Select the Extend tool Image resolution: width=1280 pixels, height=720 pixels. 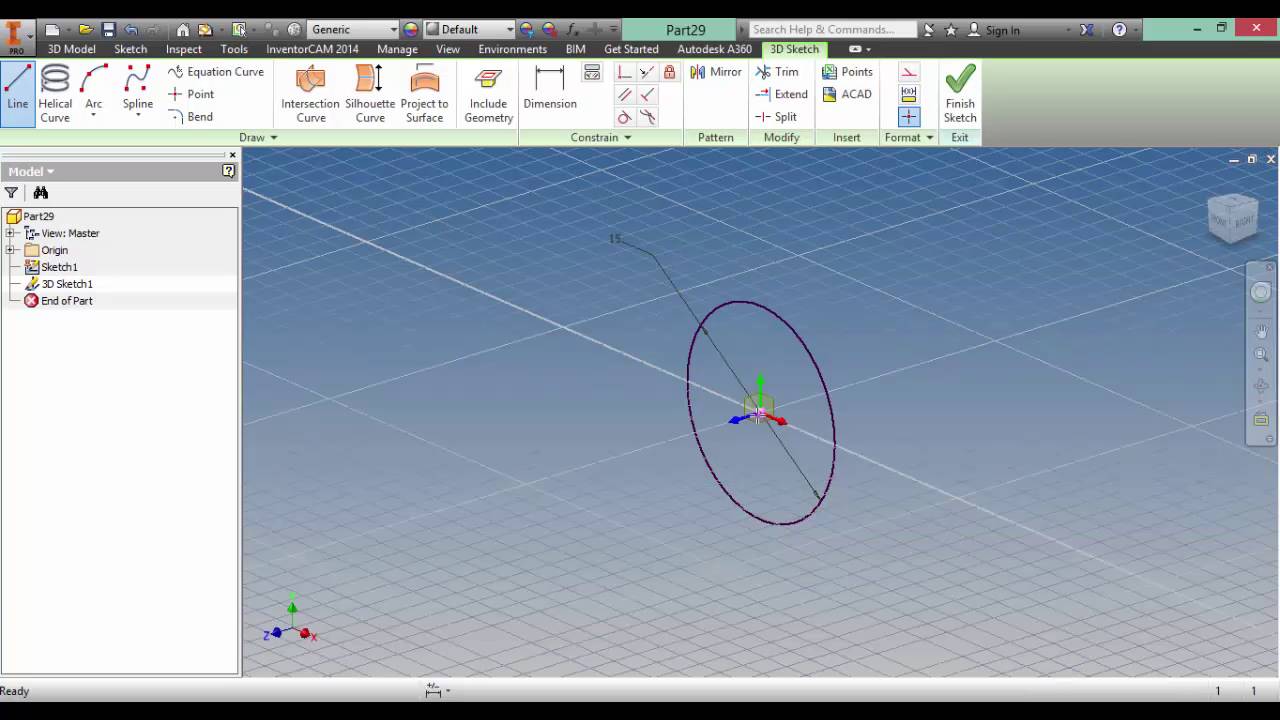[x=781, y=94]
